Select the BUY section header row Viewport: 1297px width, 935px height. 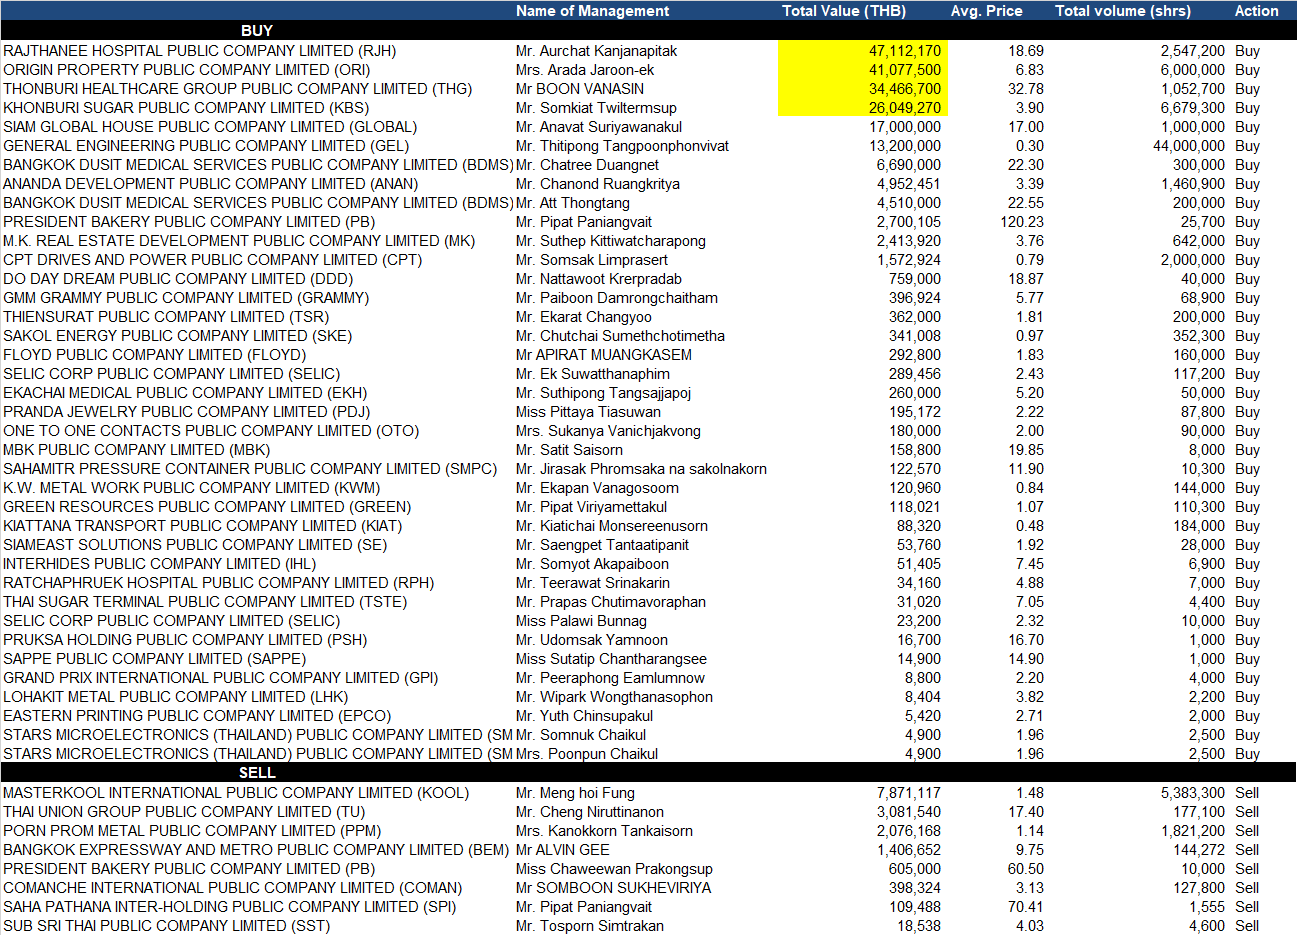click(x=648, y=31)
